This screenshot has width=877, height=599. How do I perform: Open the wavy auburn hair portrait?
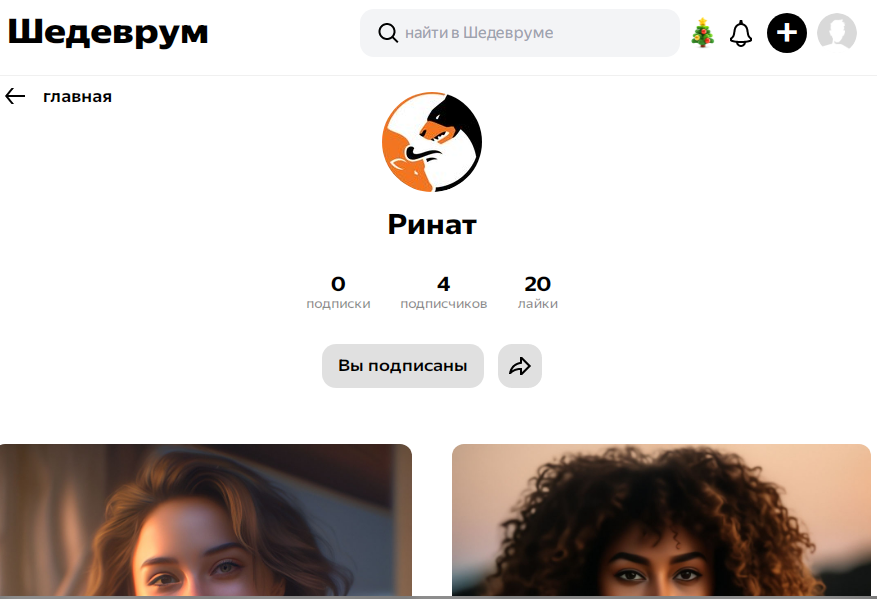(206, 520)
